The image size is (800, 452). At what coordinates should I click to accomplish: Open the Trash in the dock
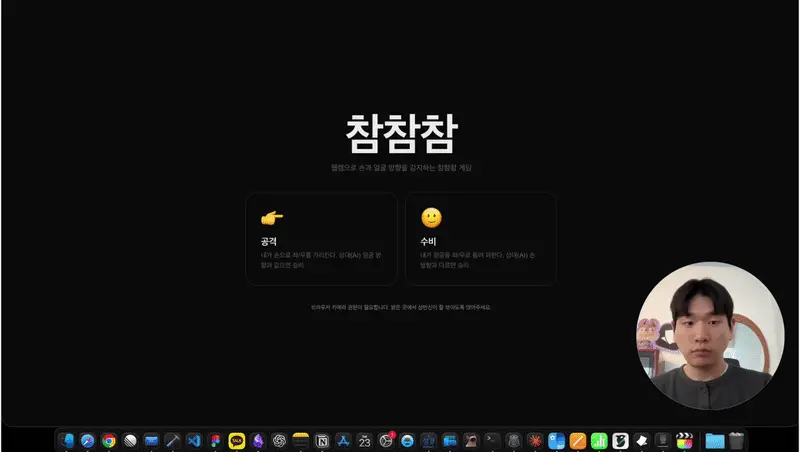pos(736,441)
